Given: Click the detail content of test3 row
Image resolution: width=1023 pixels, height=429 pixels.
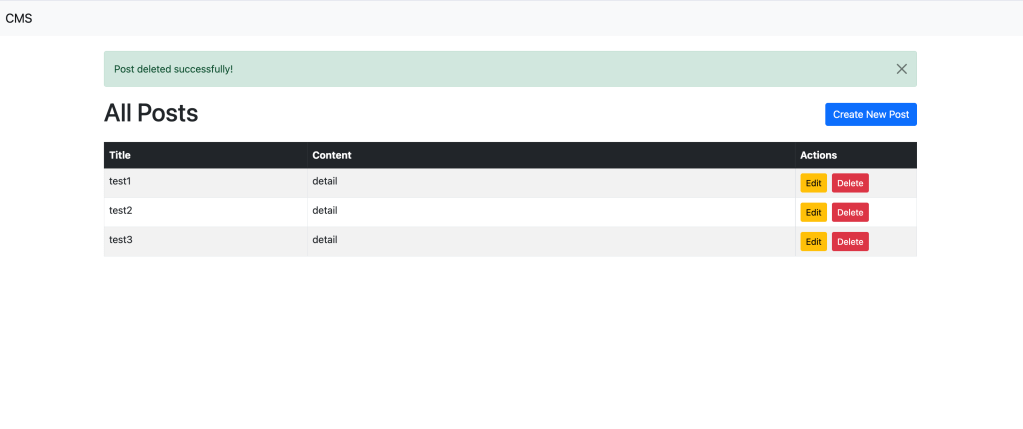Looking at the screenshot, I should coord(325,240).
